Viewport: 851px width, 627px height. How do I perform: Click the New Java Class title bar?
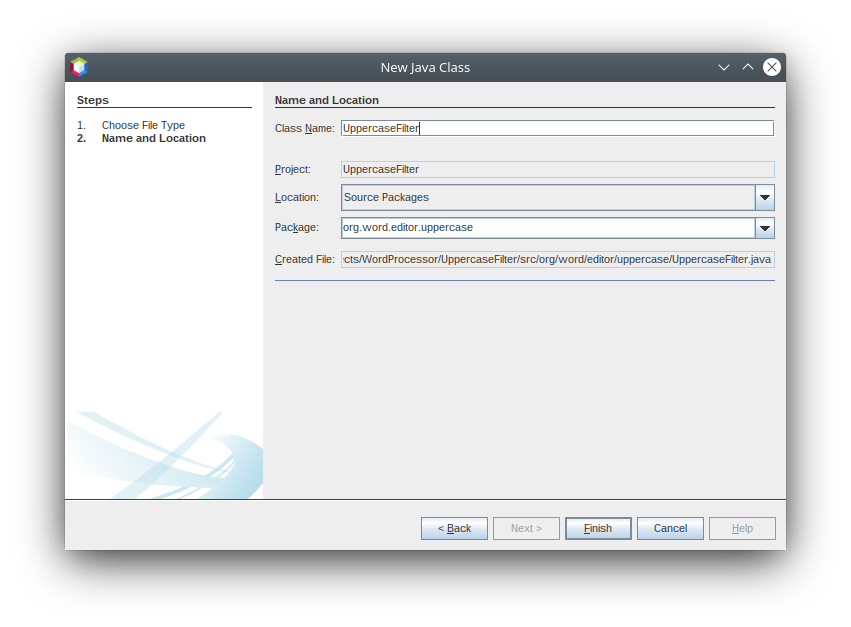tap(425, 67)
